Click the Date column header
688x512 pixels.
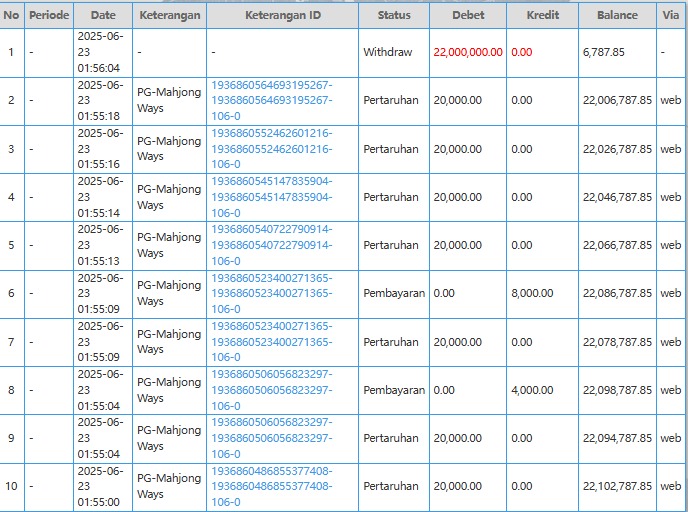coord(103,15)
